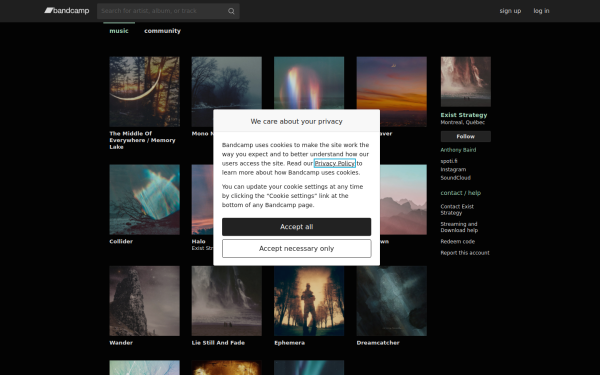Click the contact / help heading
This screenshot has width=600, height=375.
coord(461,193)
